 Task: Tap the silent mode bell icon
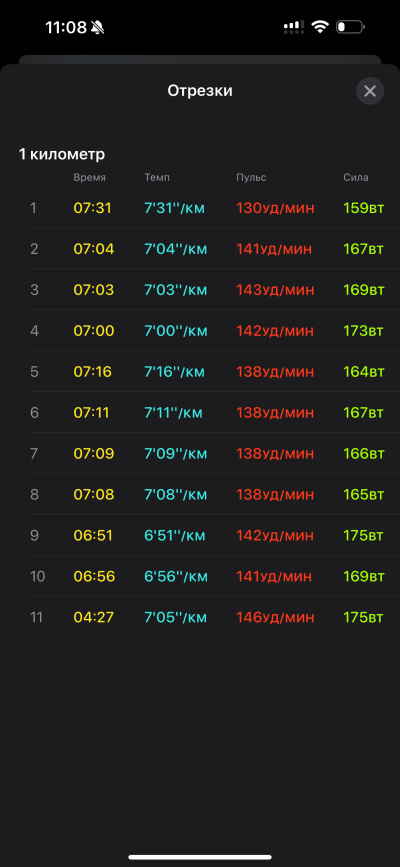point(97,27)
